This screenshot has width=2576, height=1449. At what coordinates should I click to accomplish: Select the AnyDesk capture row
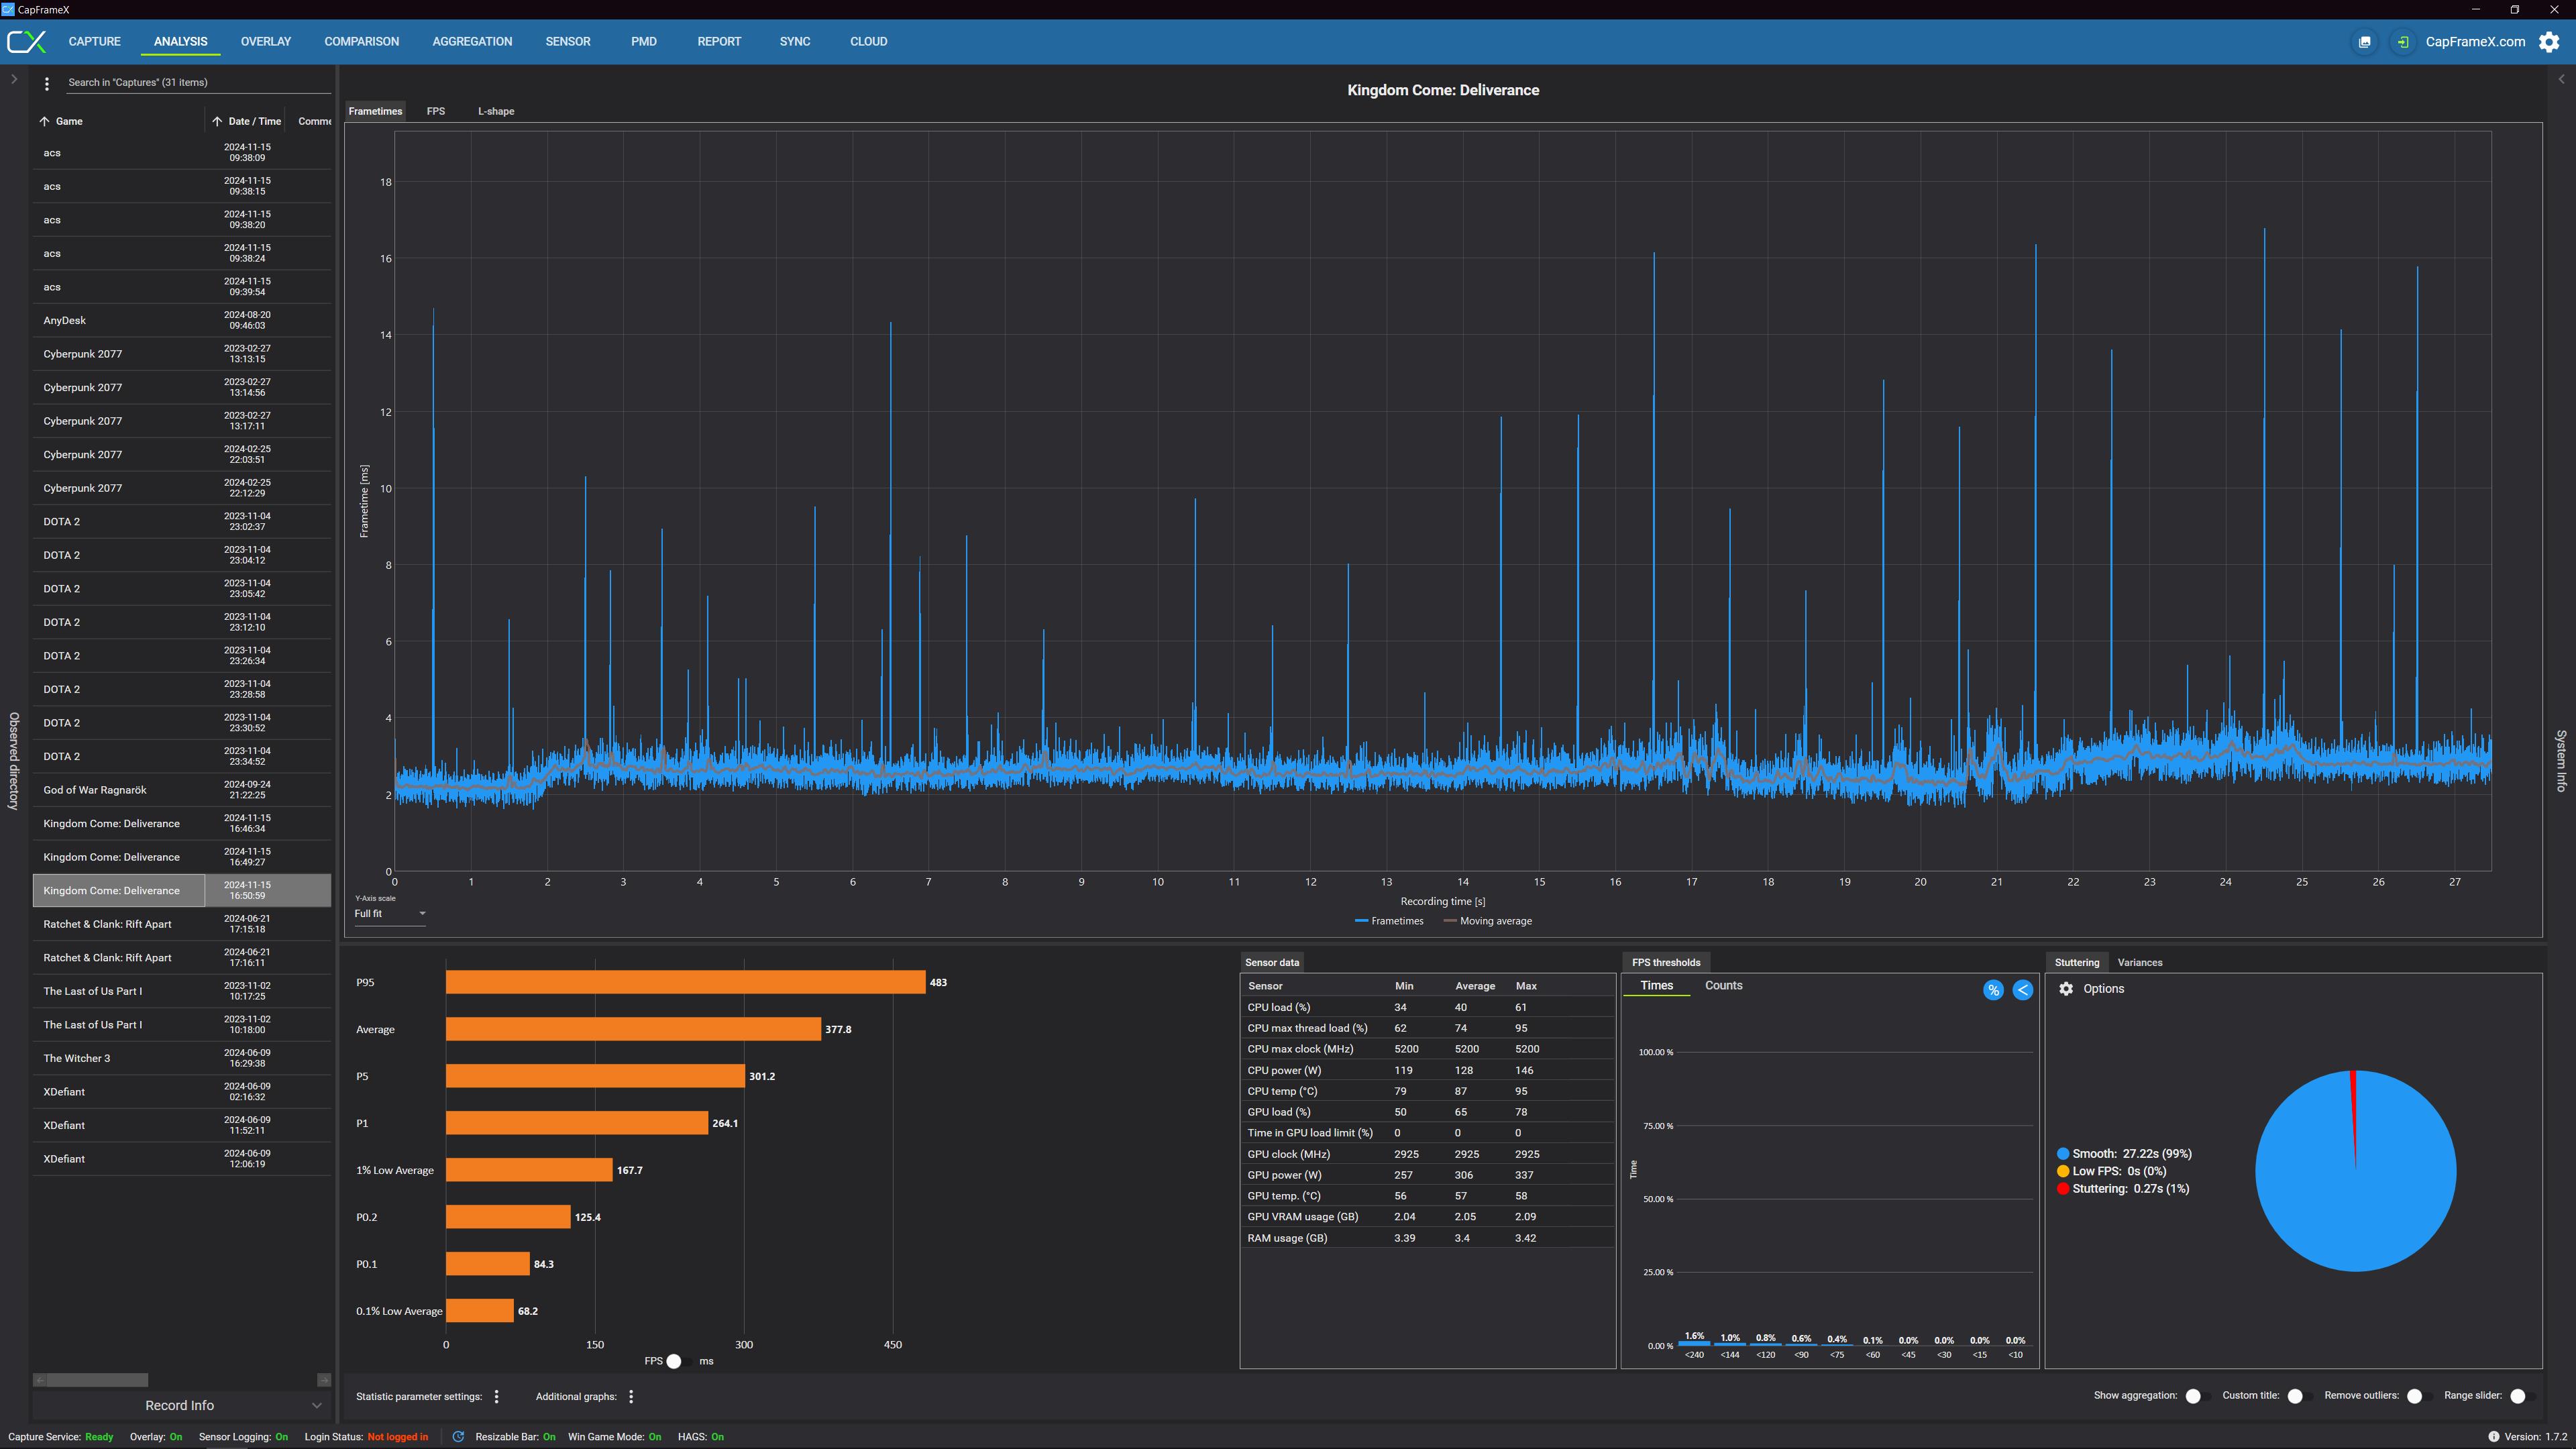(x=182, y=320)
